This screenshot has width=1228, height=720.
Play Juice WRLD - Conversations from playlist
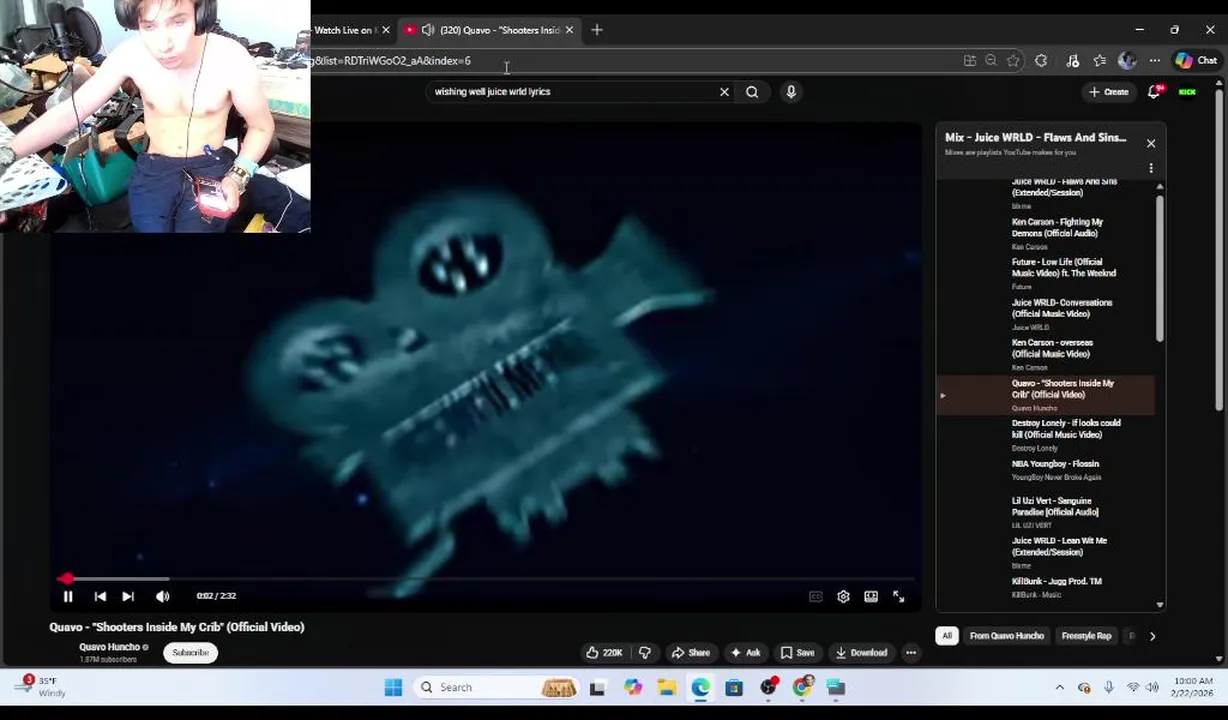(1047, 313)
